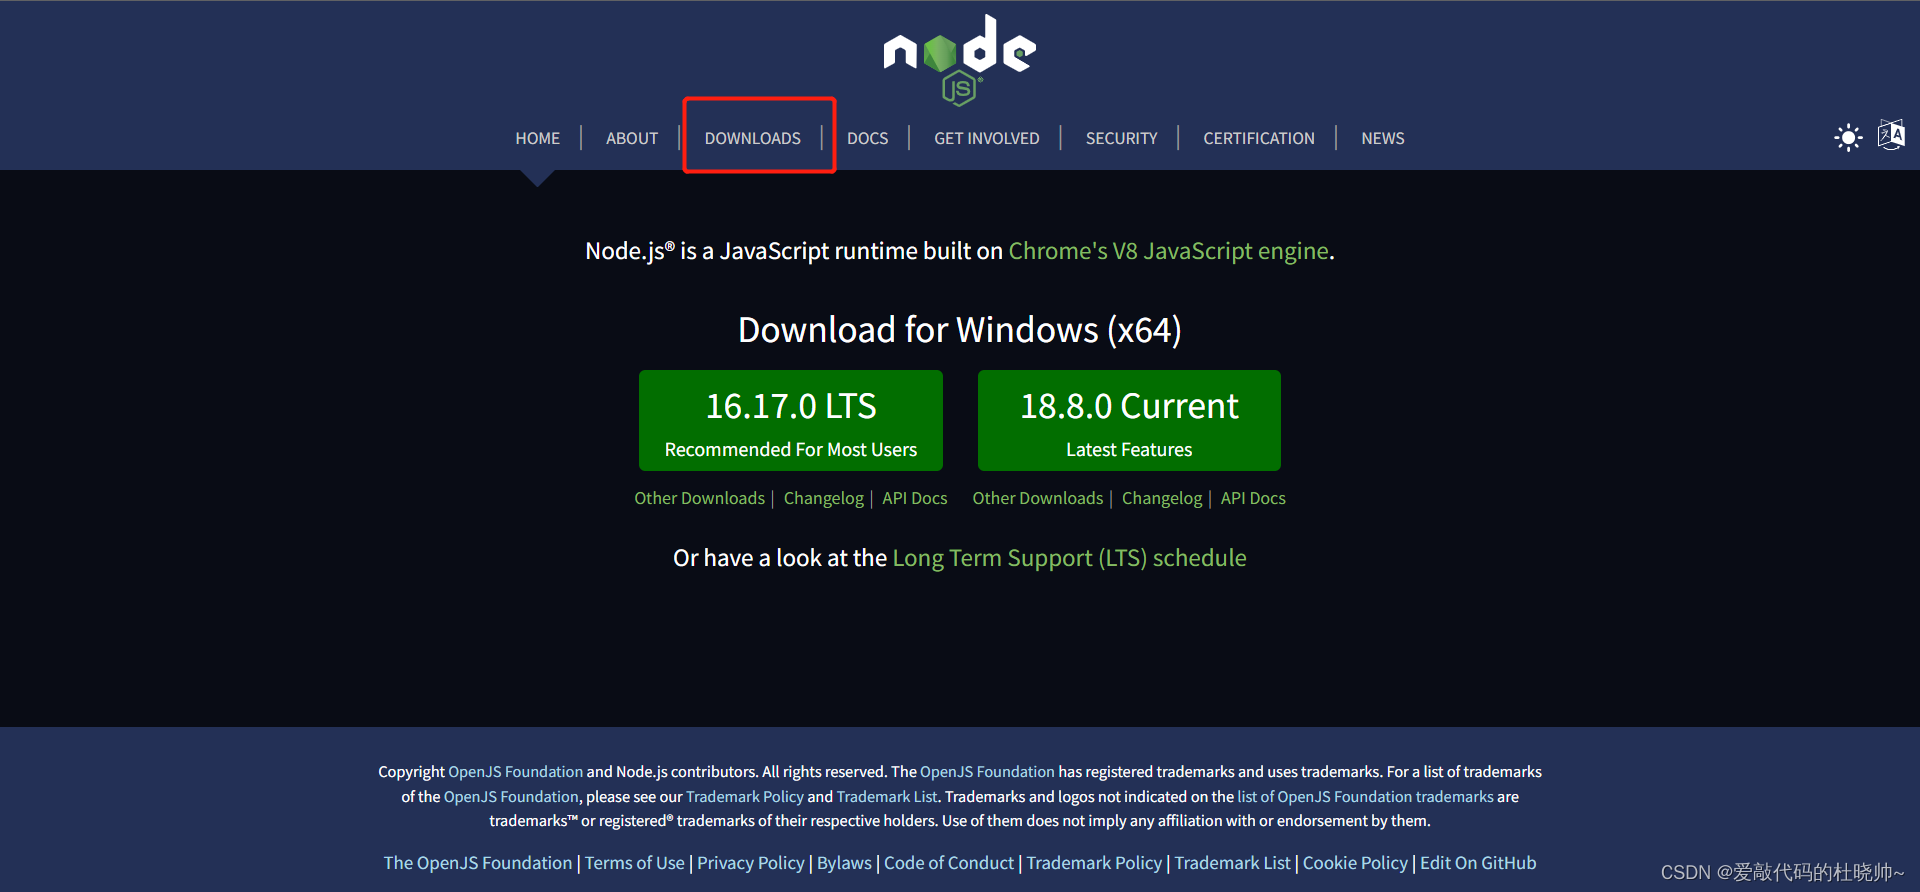Open the GET INVOLVED nav item
This screenshot has height=892, width=1920.
(987, 138)
